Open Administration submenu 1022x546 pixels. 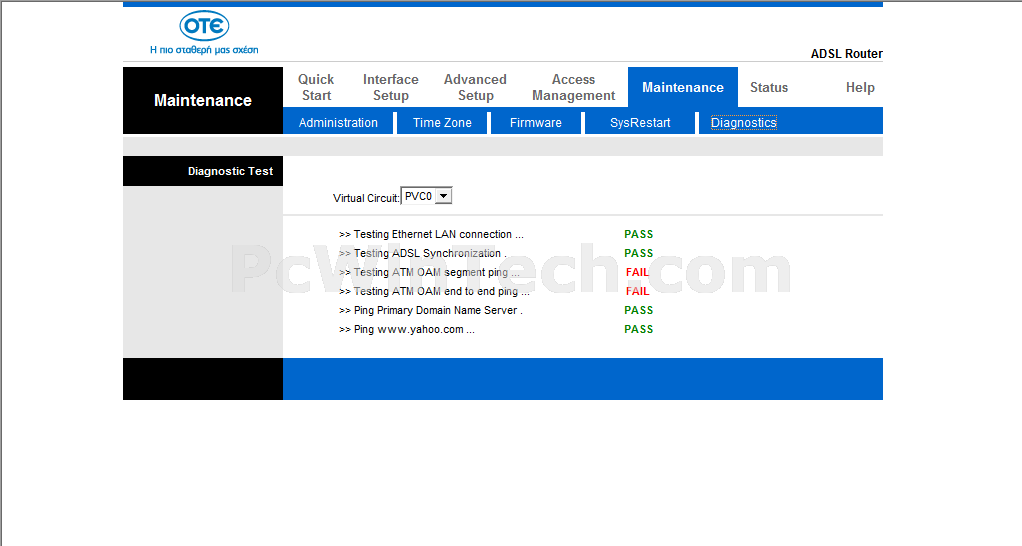pyautogui.click(x=338, y=122)
